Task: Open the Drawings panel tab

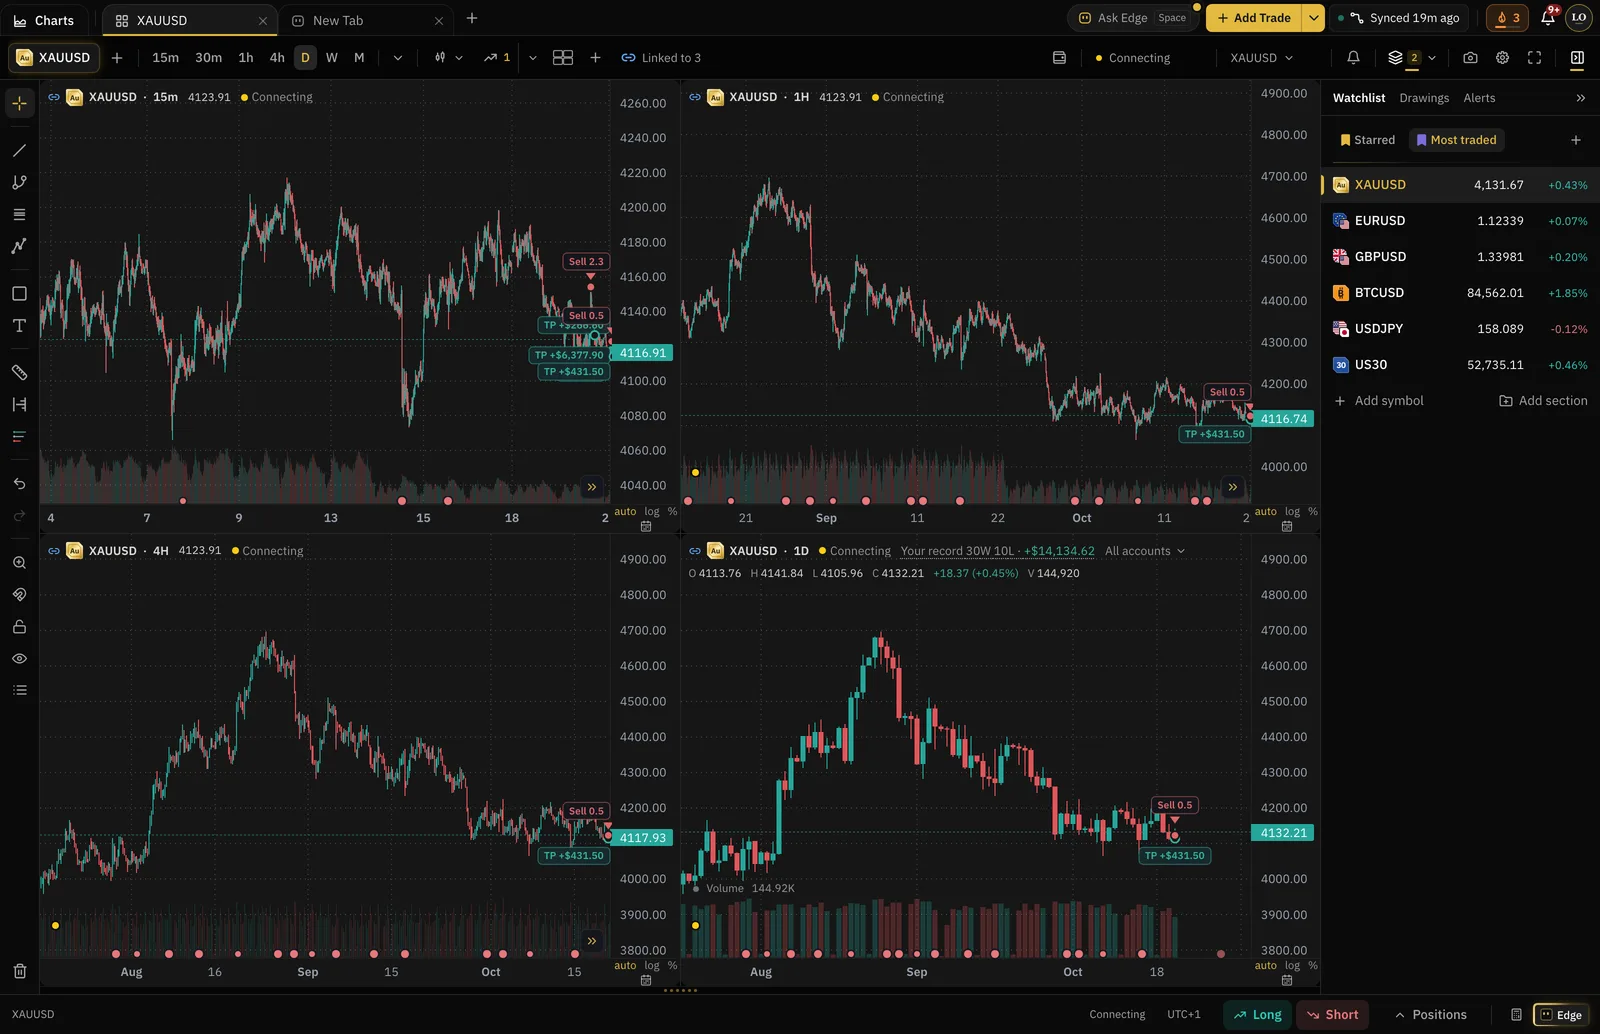Action: (1424, 98)
